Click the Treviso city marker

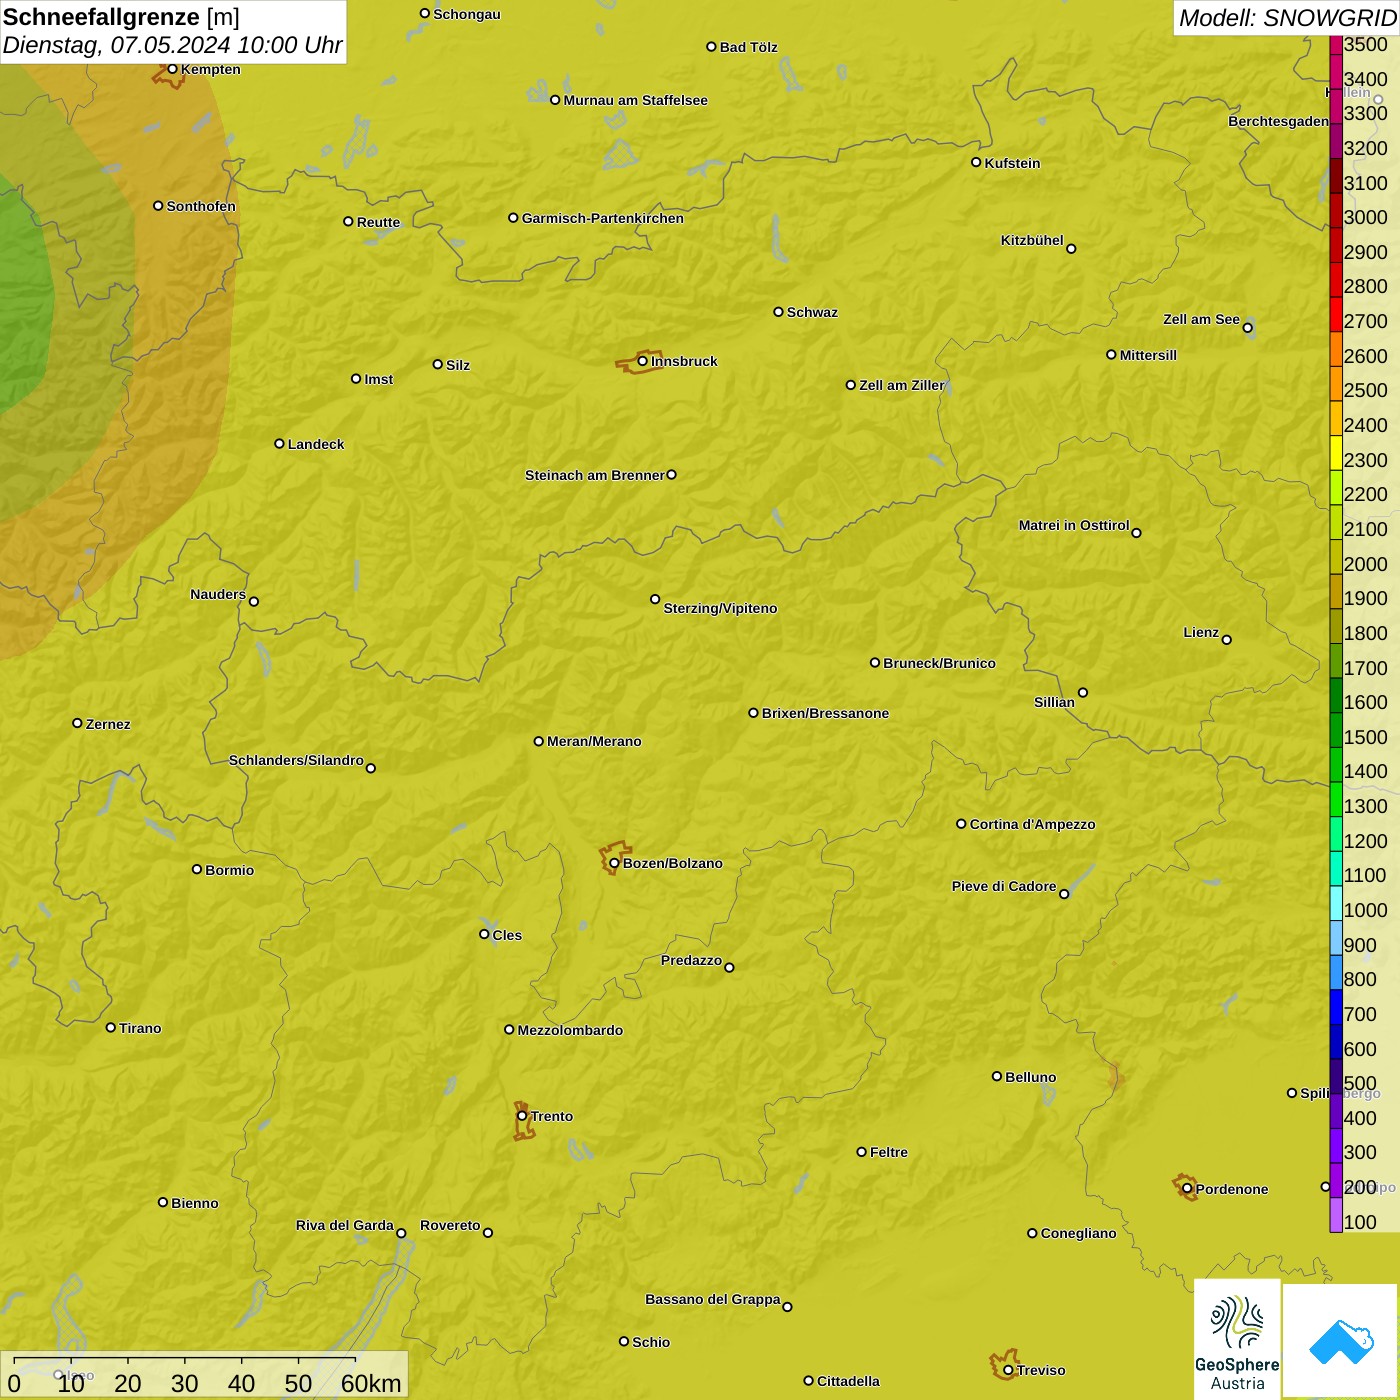click(x=1008, y=1370)
